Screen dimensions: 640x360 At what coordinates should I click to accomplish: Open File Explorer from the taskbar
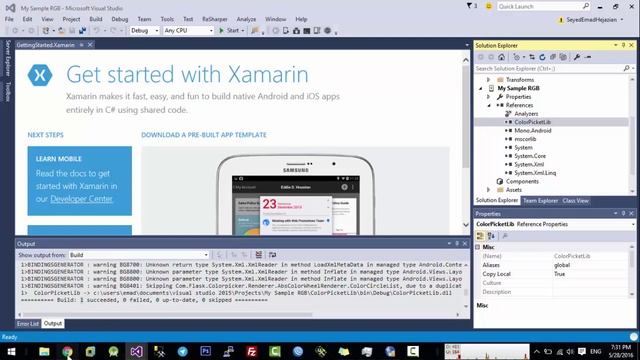[x=44, y=351]
